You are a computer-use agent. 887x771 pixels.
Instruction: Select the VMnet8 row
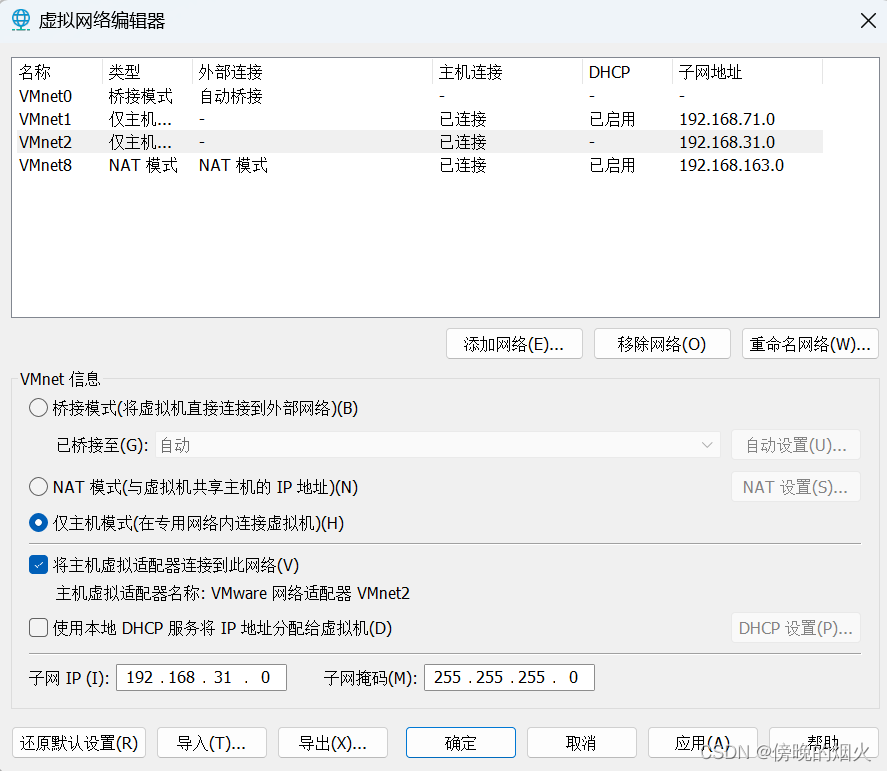pos(420,165)
